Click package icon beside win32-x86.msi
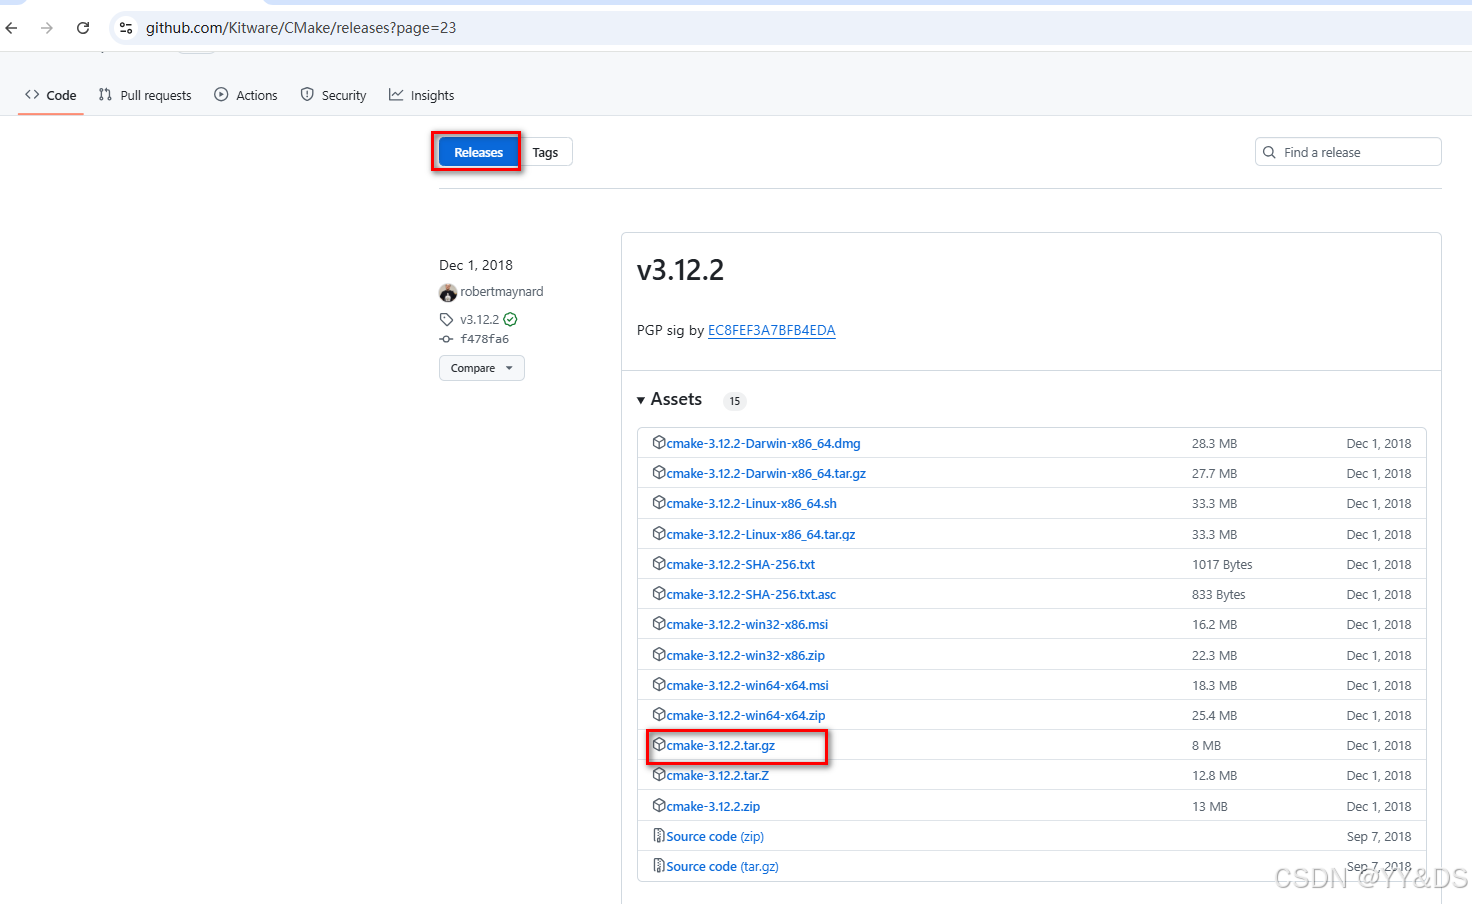1472x904 pixels. [x=659, y=623]
